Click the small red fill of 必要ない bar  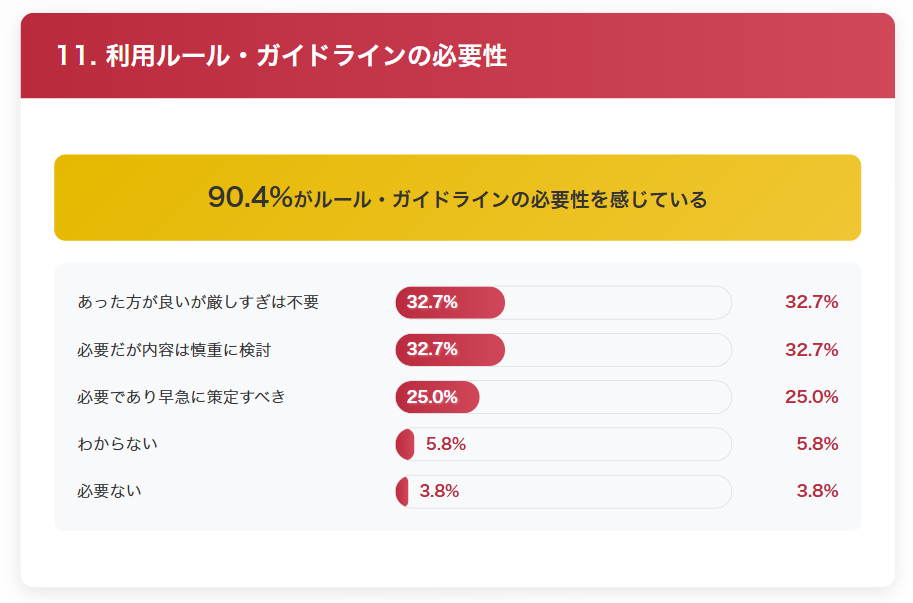(x=402, y=491)
